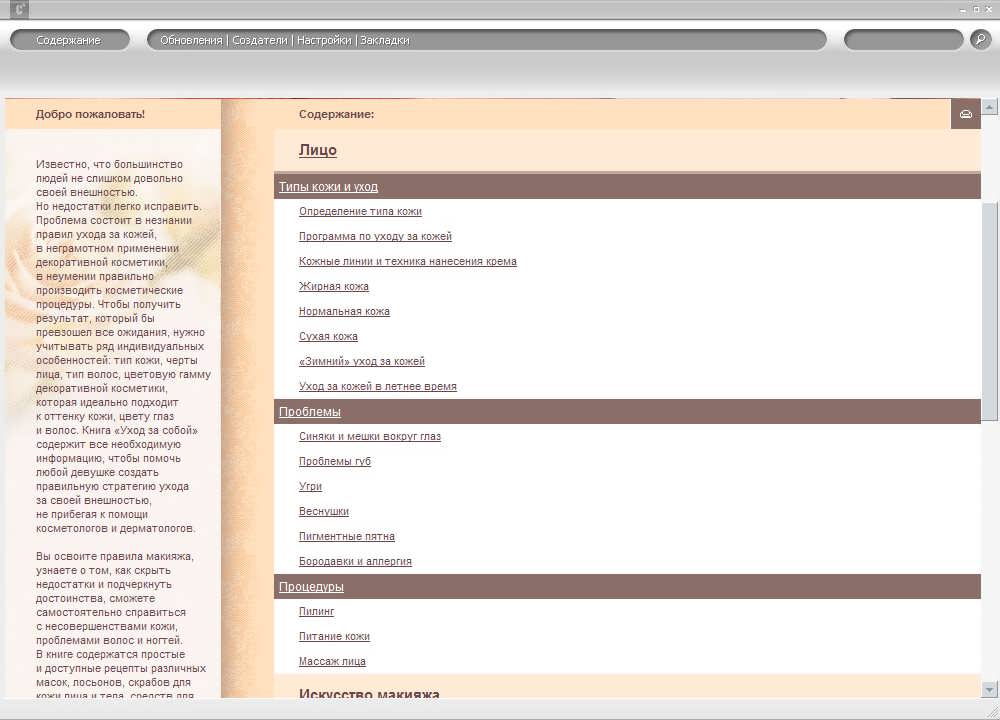Open the Лицо chapter heading

(x=317, y=150)
